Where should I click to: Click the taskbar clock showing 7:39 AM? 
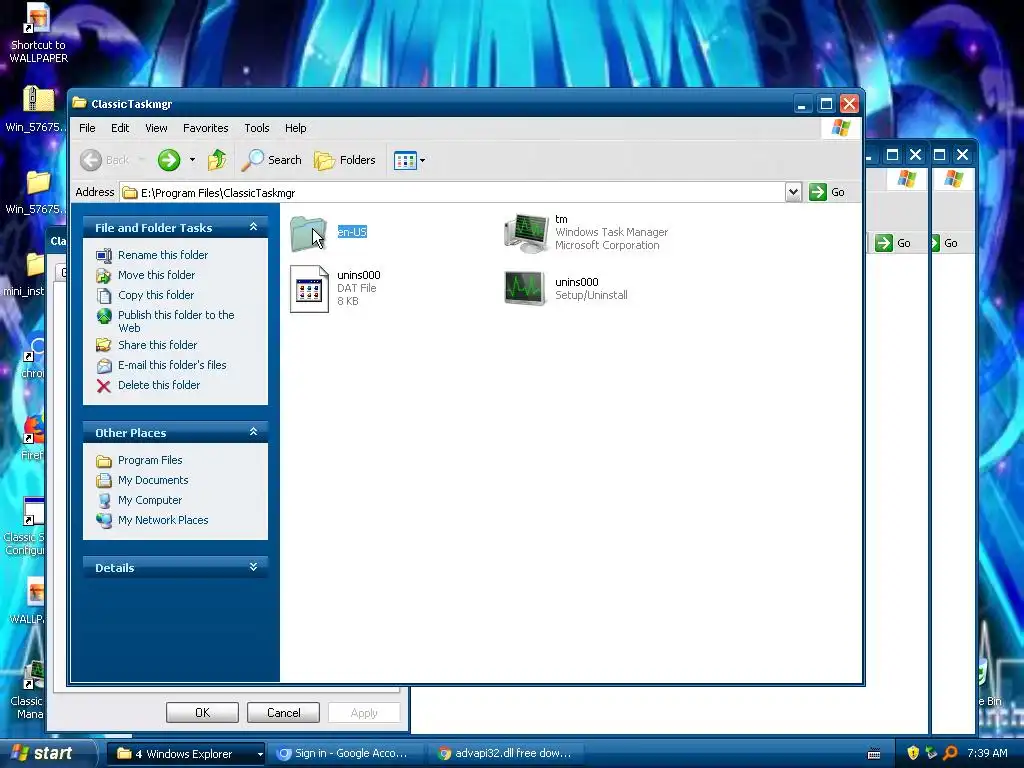(987, 754)
